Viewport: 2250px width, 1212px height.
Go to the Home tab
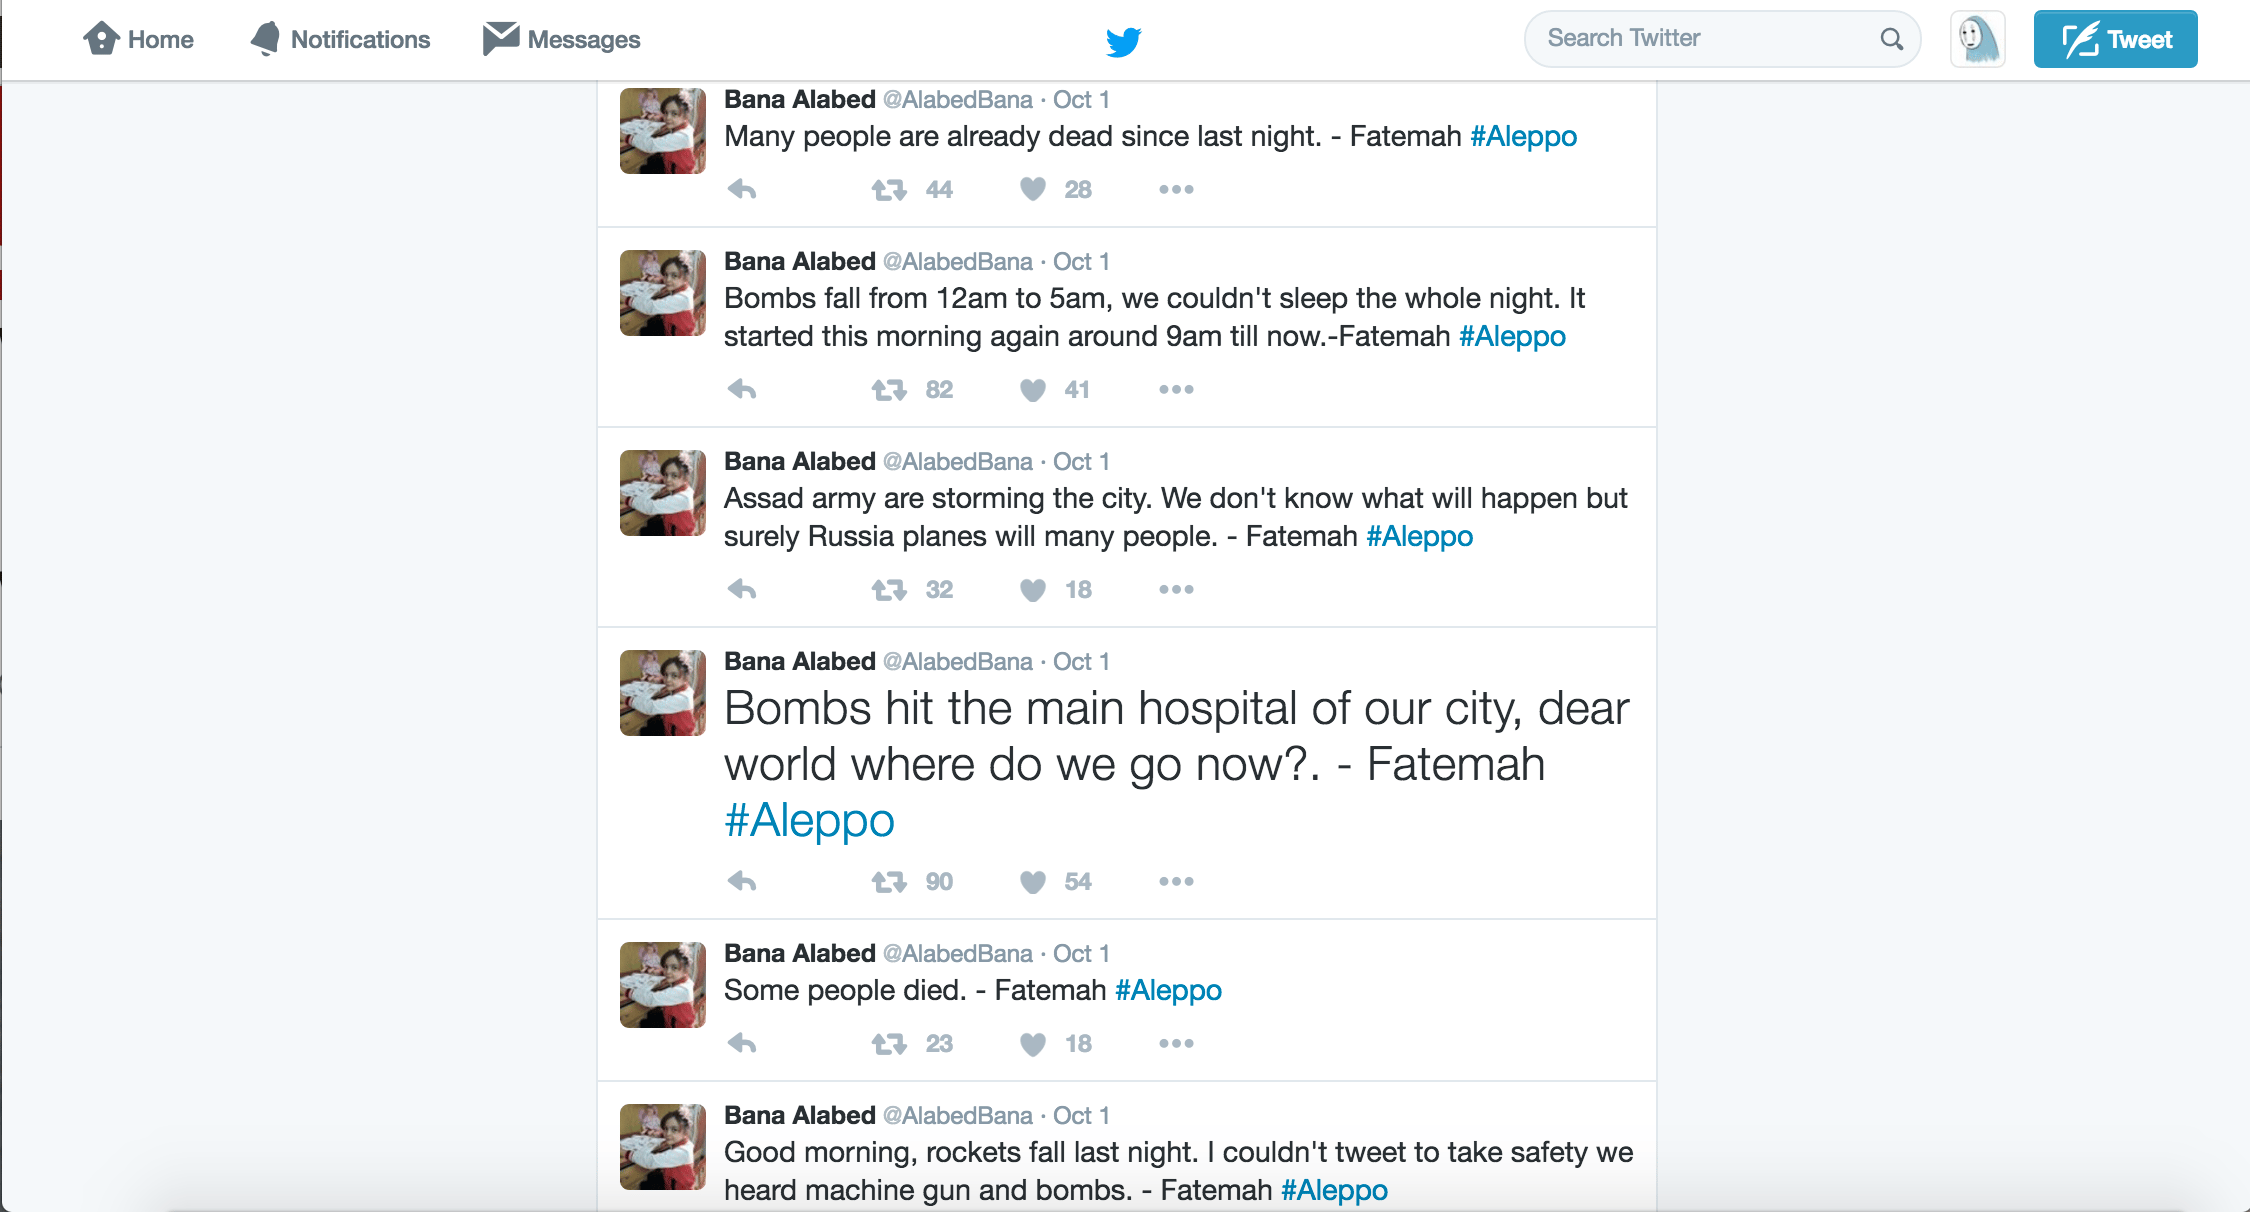(139, 39)
